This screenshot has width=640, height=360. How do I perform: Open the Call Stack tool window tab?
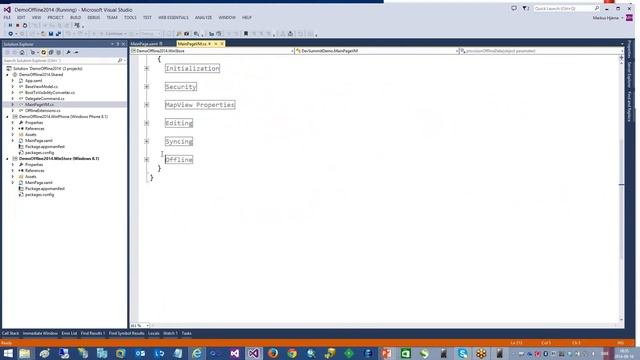coord(11,333)
